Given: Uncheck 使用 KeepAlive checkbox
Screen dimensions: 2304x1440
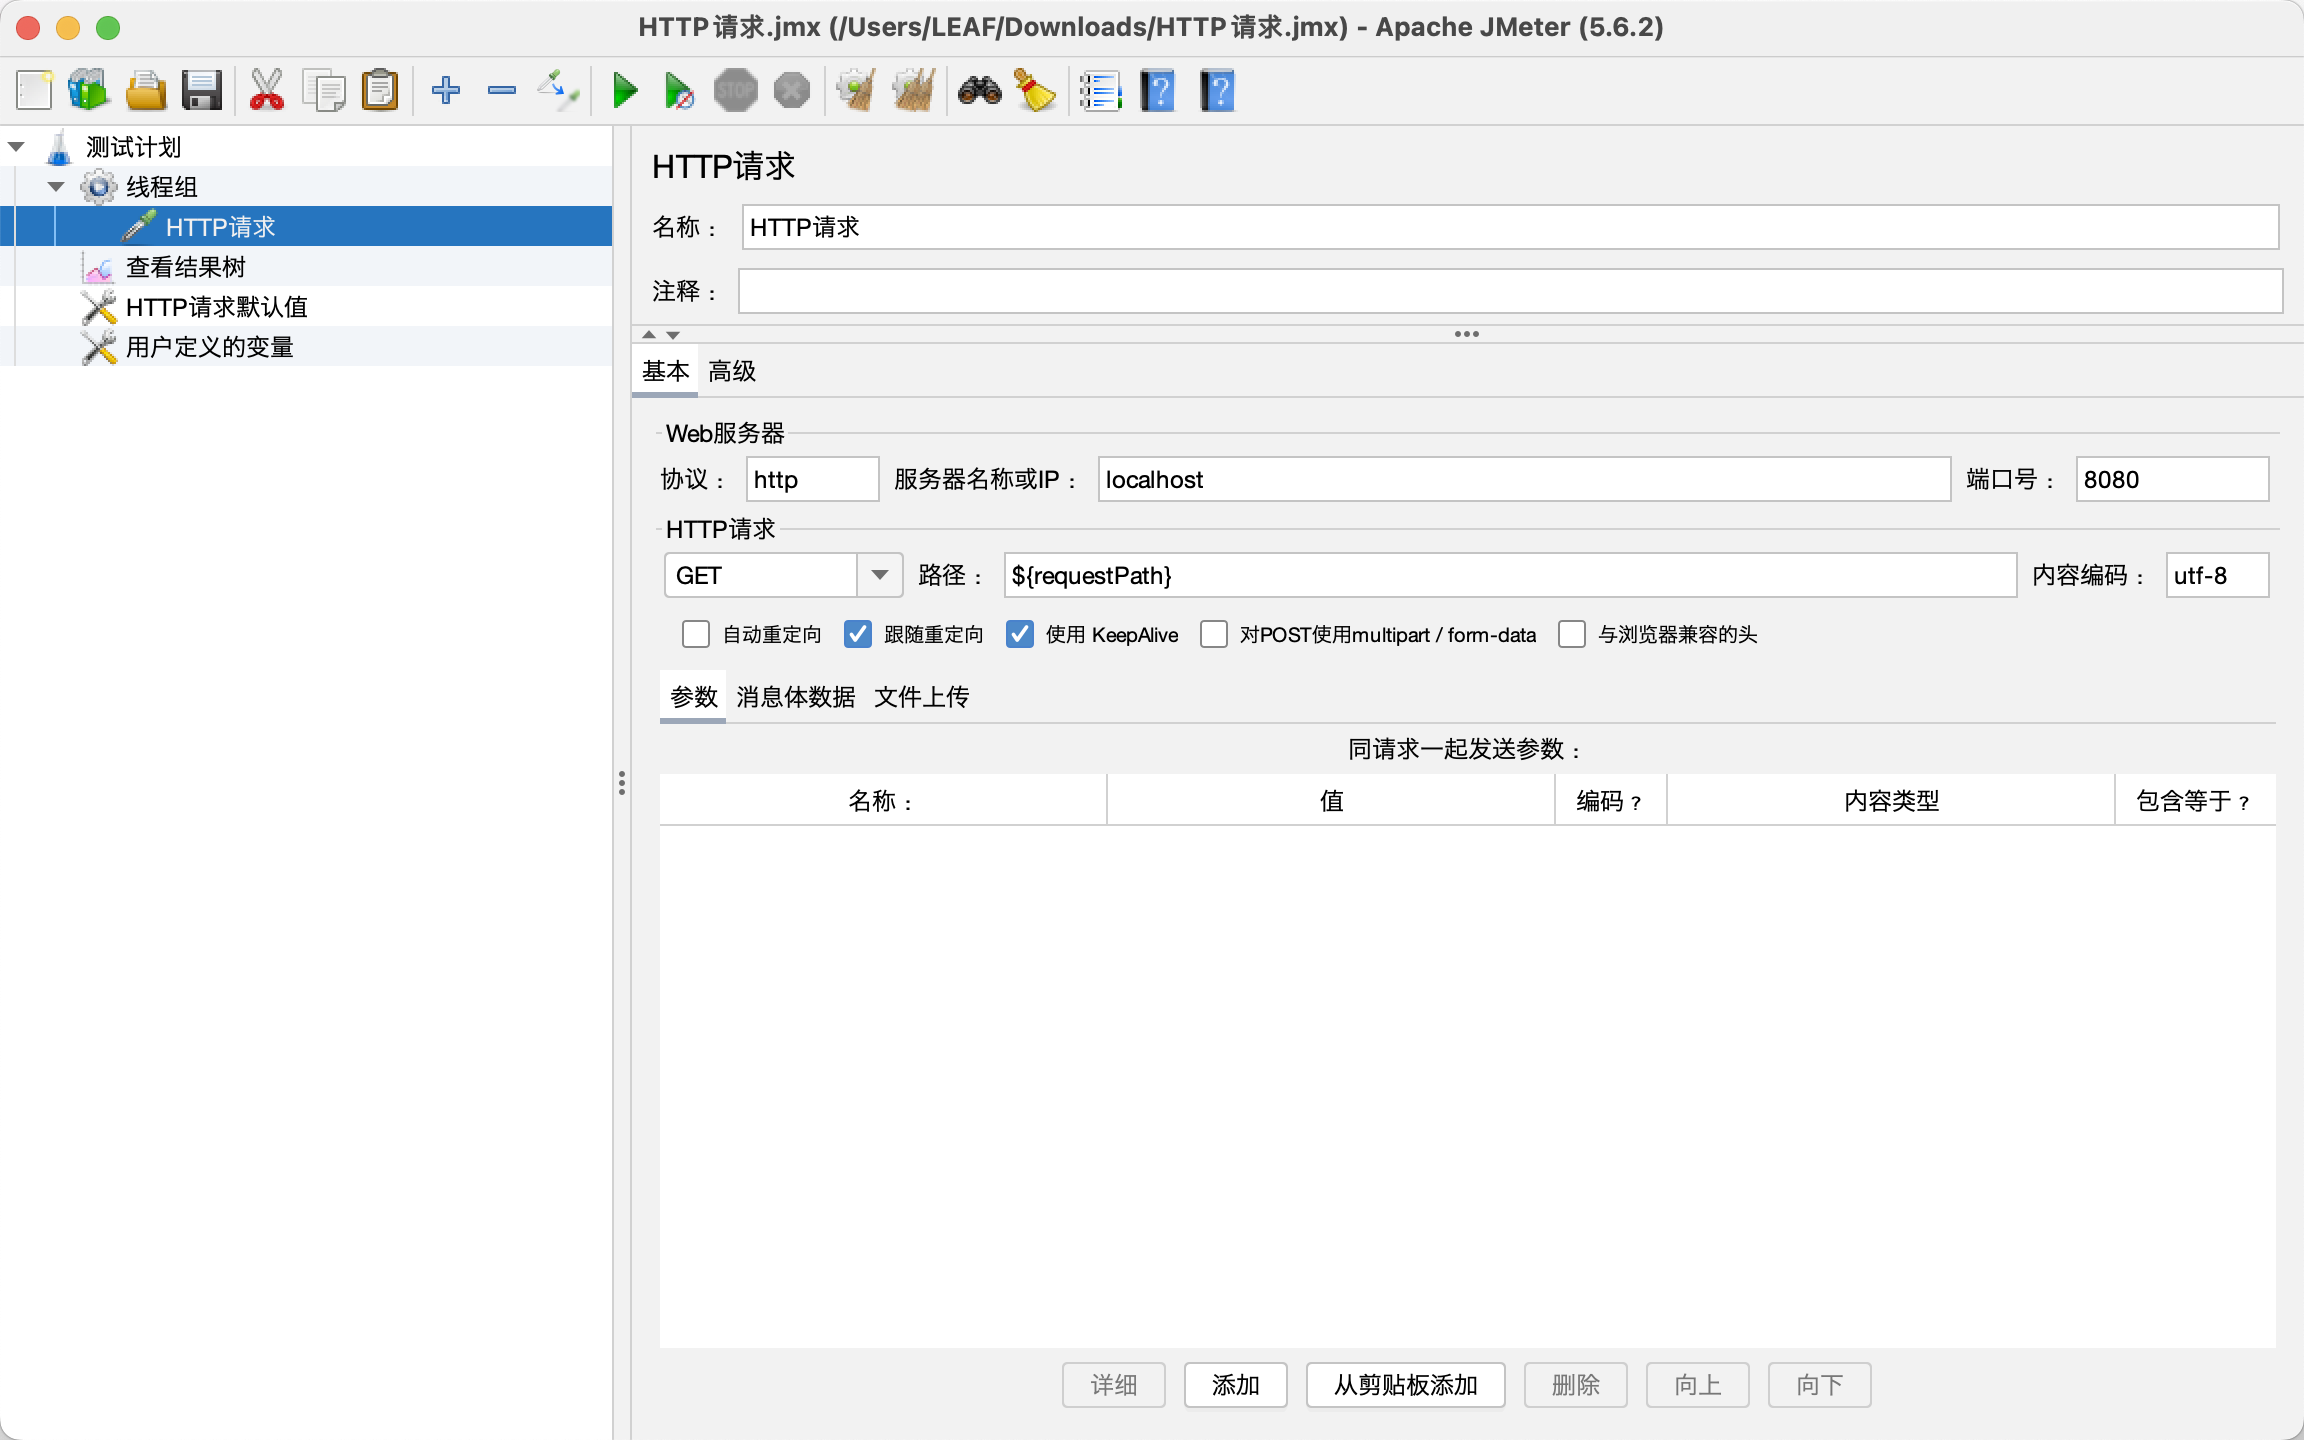Looking at the screenshot, I should pos(1020,635).
